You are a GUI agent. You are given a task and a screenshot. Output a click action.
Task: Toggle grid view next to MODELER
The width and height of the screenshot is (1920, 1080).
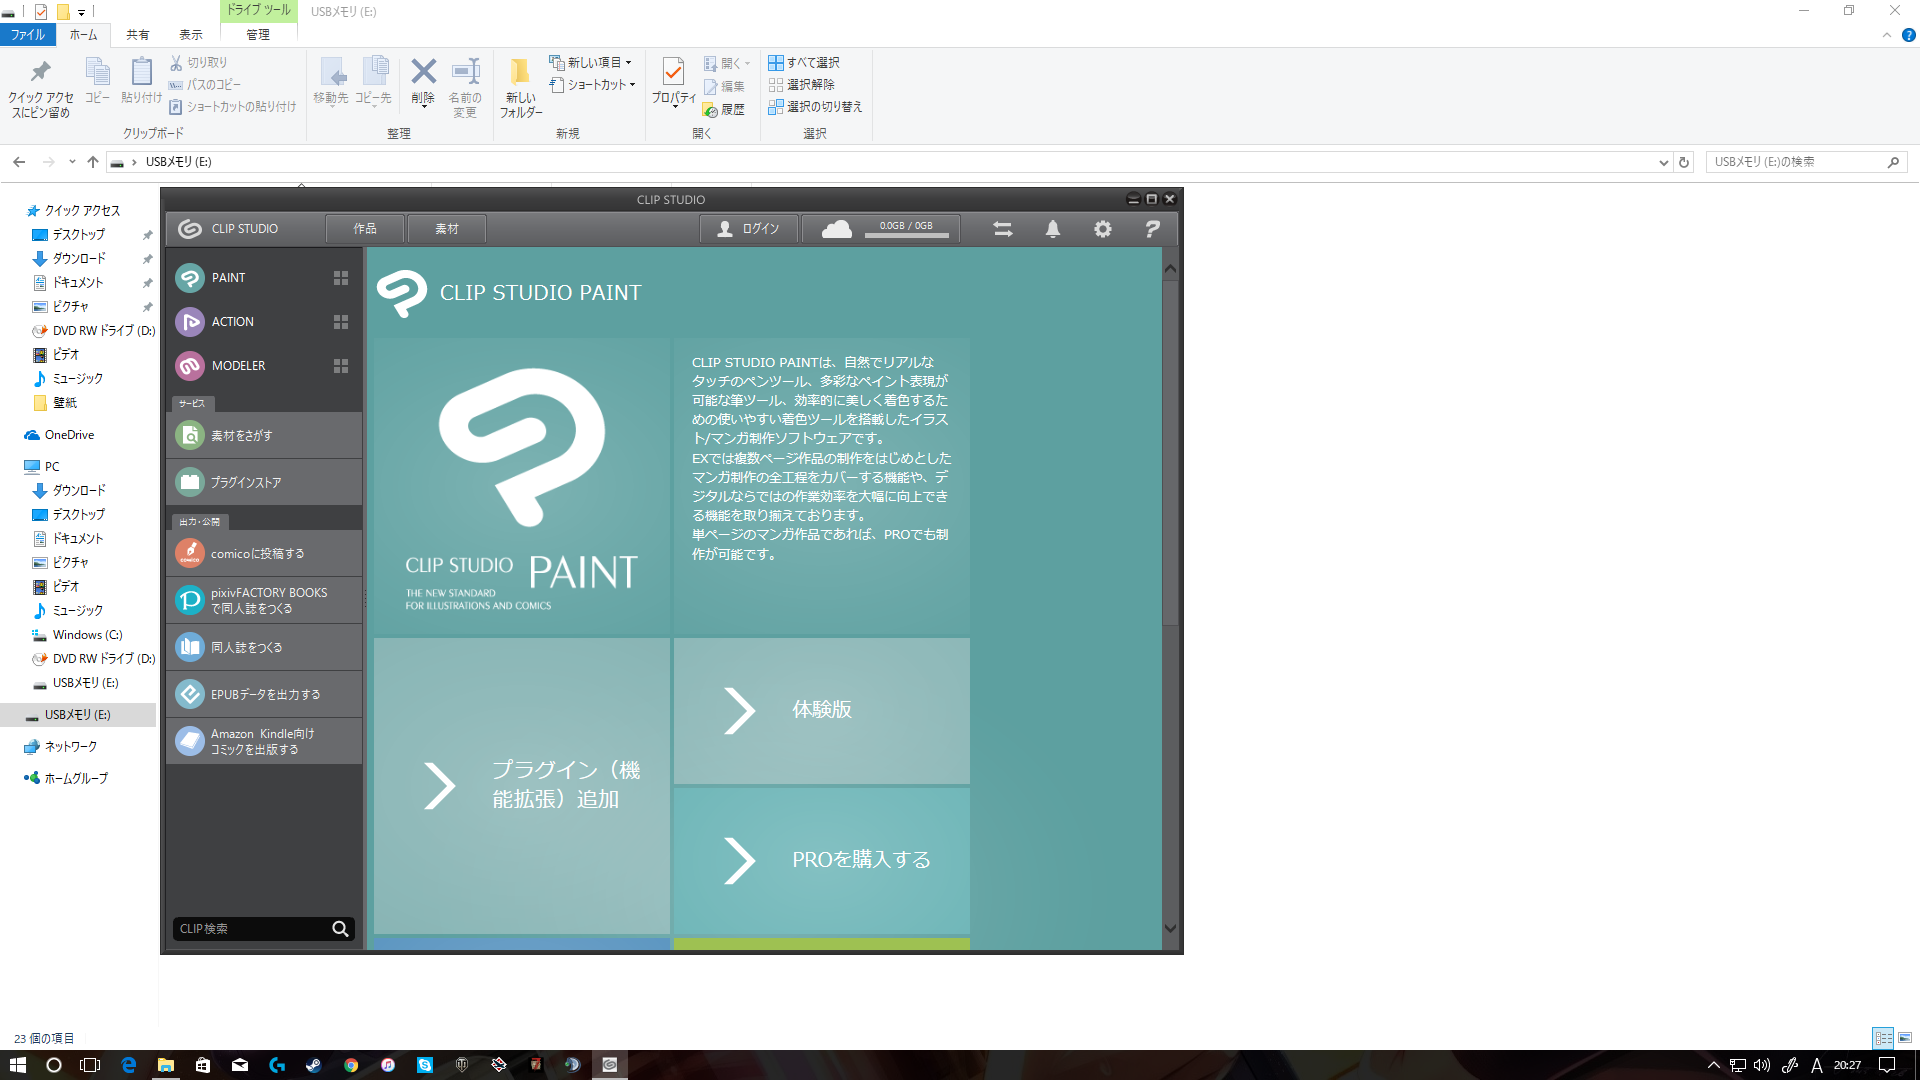tap(341, 366)
